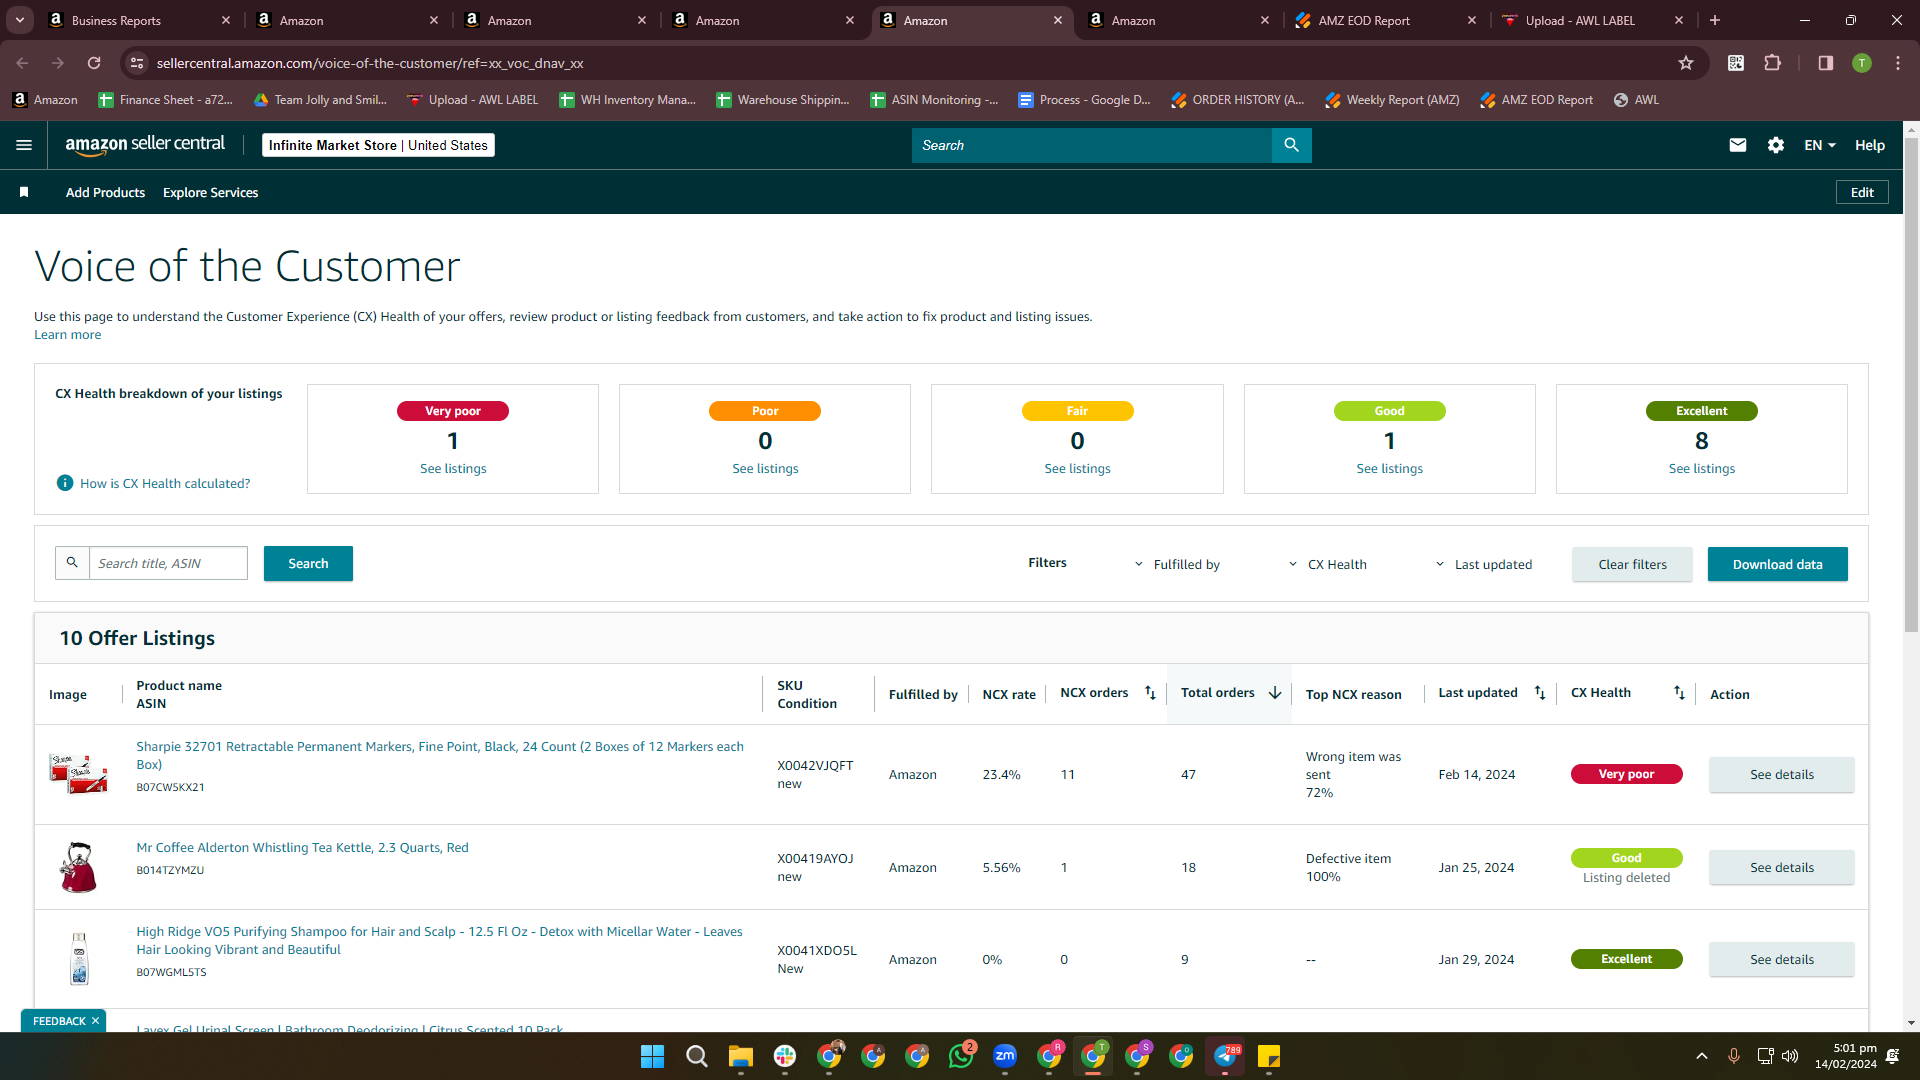Click the magnifier button in top search bar

click(x=1291, y=145)
